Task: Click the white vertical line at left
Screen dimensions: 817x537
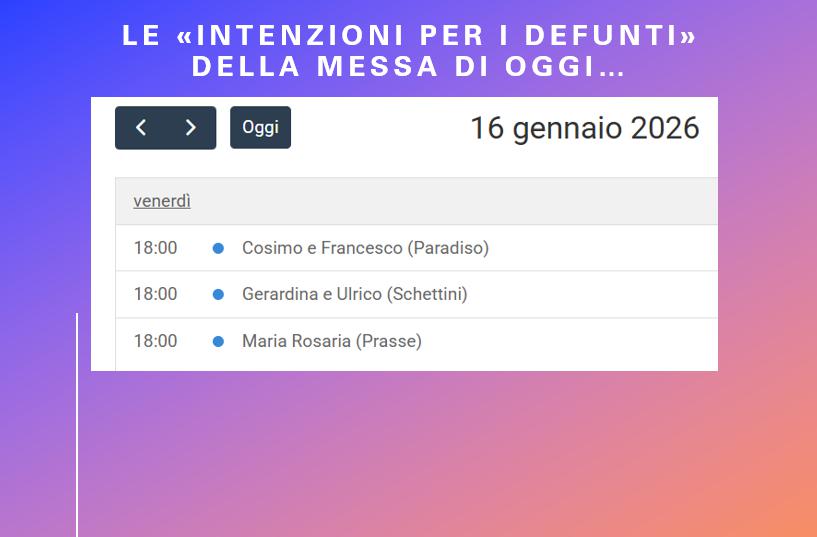Action: pyautogui.click(x=77, y=430)
